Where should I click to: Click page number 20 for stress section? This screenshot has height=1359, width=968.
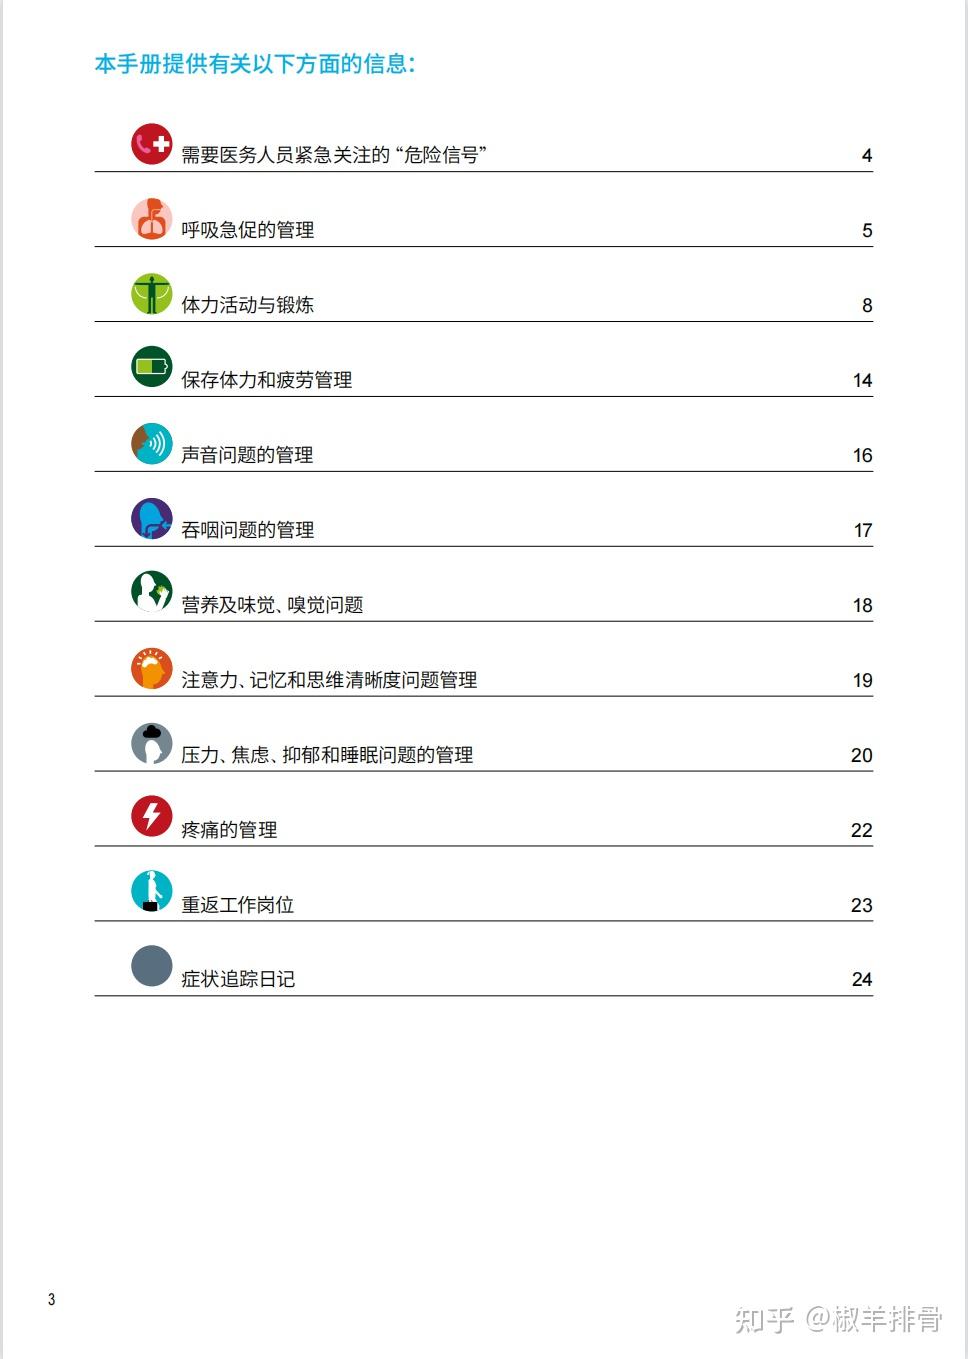pos(861,755)
